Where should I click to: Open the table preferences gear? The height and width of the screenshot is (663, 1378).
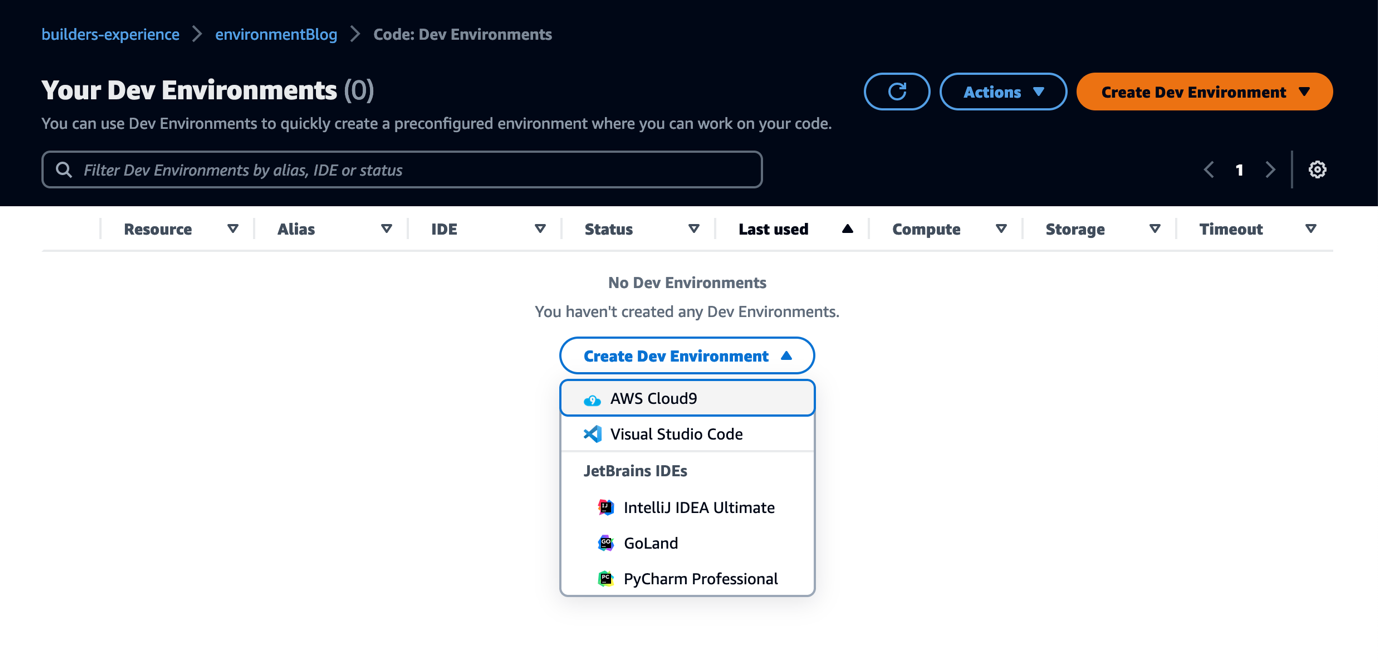coord(1317,169)
